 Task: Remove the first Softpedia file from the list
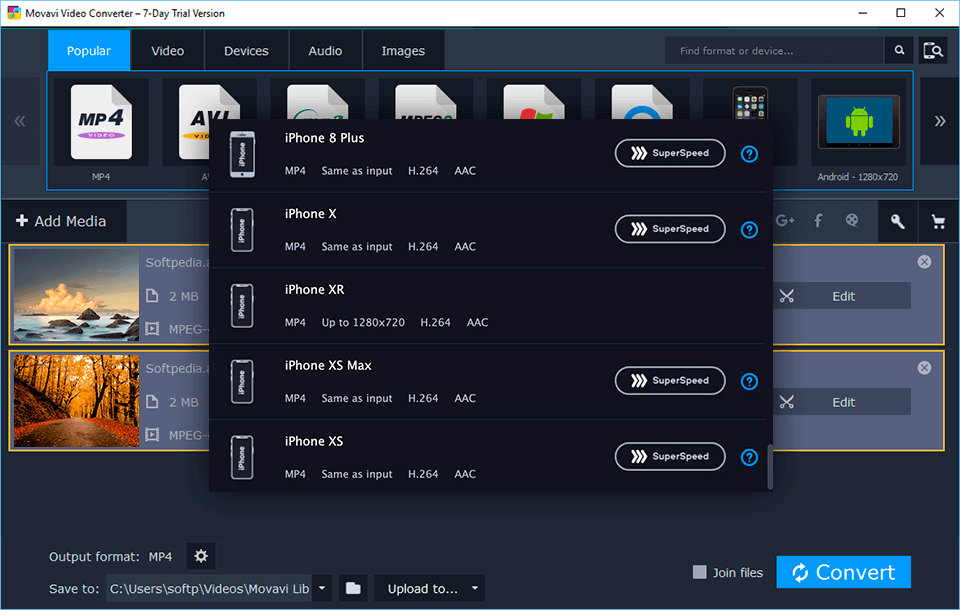click(924, 261)
